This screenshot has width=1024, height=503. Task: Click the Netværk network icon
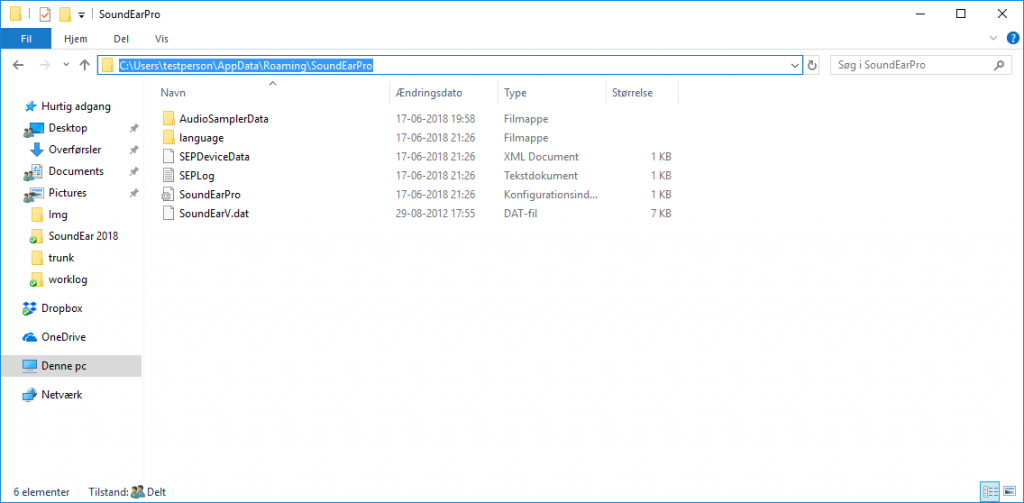point(29,395)
